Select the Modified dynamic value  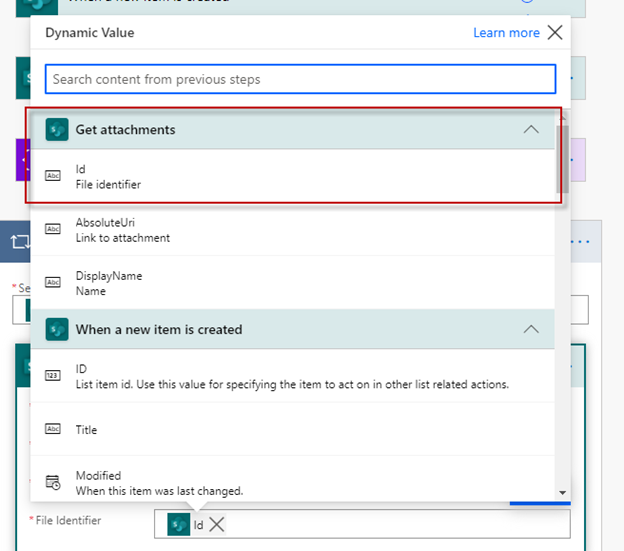tap(292, 479)
